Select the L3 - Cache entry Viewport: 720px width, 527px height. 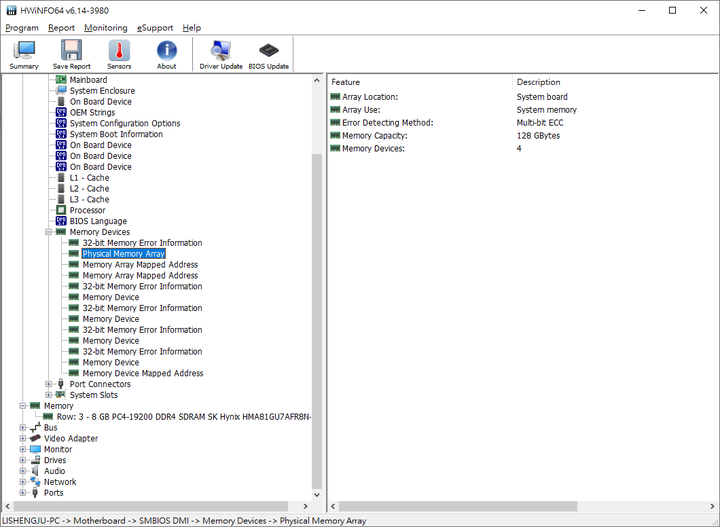(x=90, y=200)
